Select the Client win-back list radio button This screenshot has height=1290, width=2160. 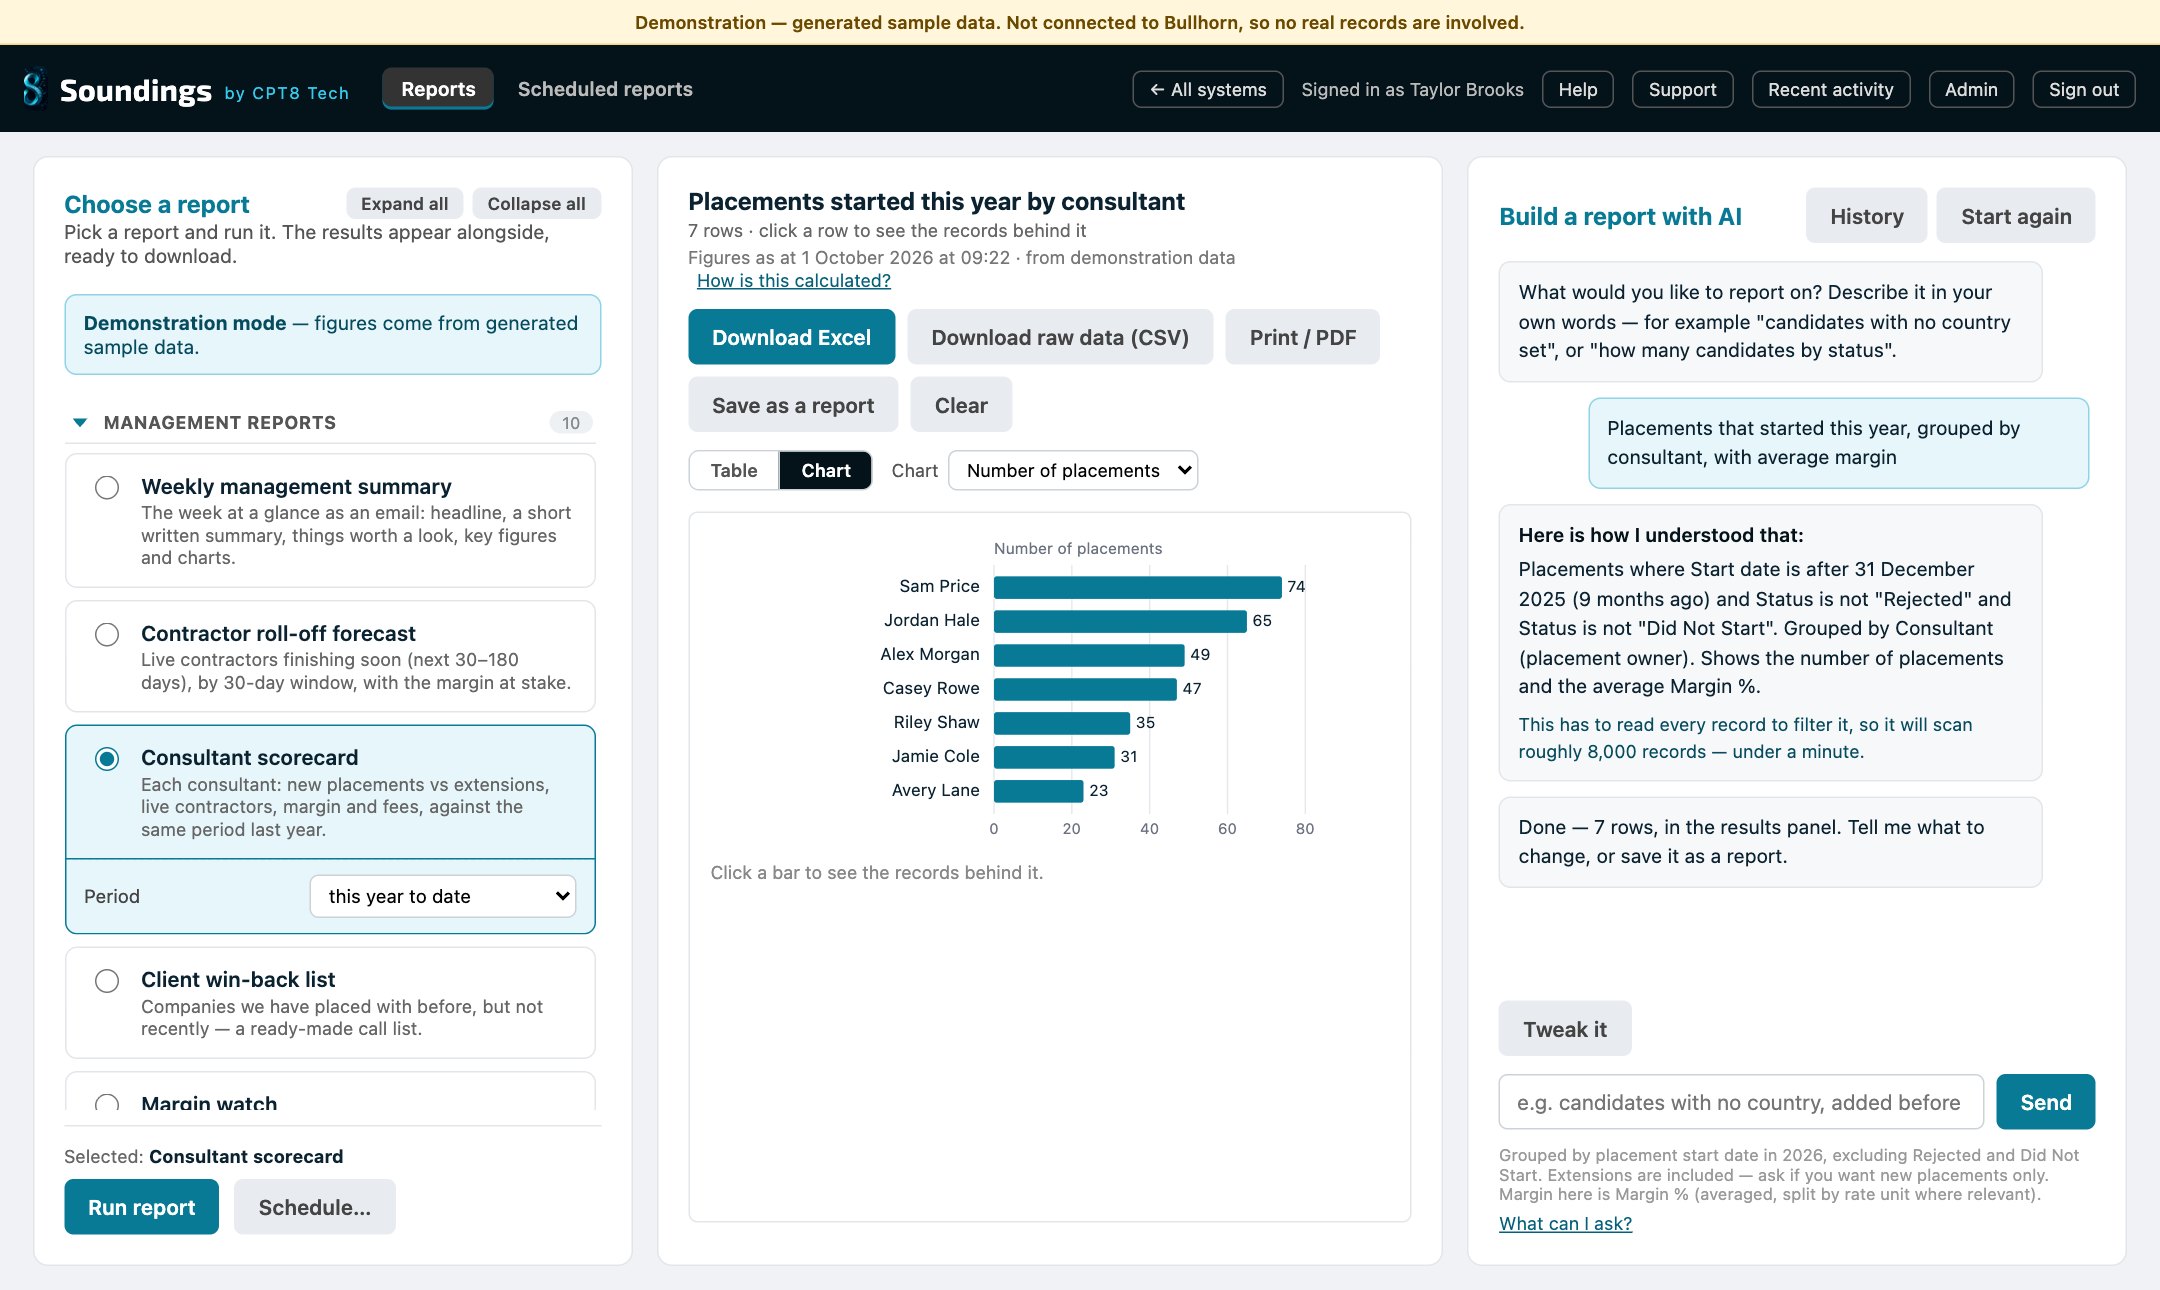click(x=107, y=980)
